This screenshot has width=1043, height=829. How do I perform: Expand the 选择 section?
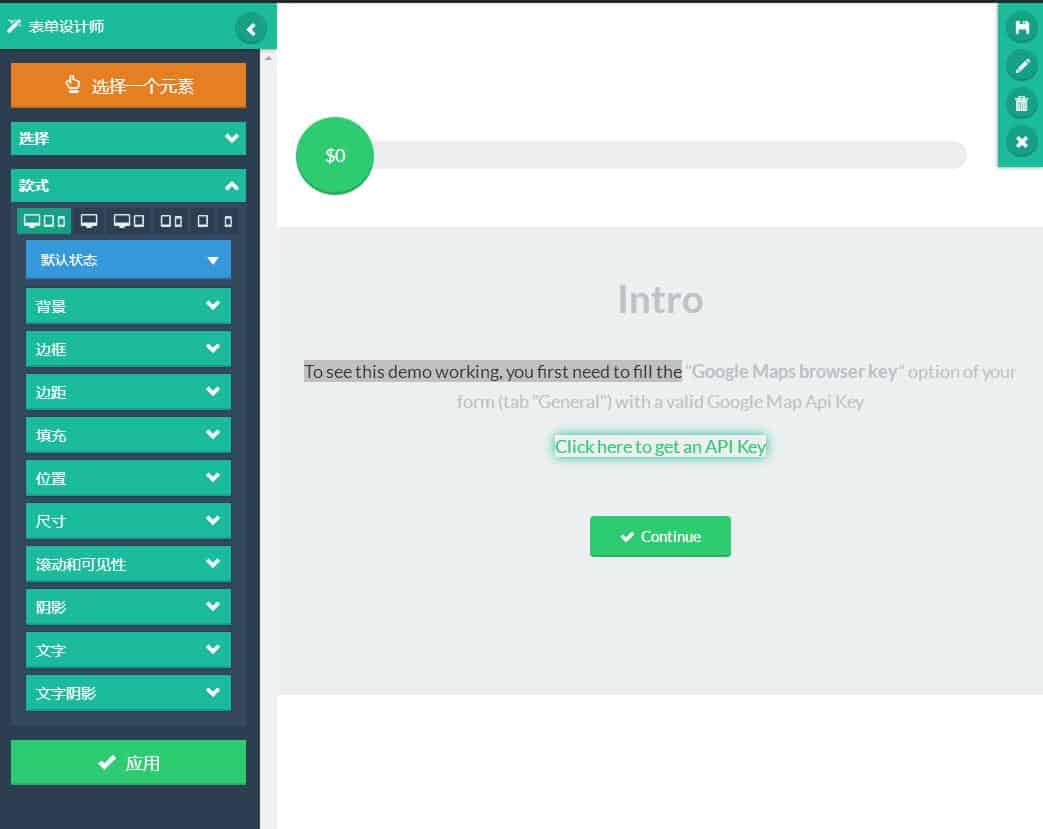coord(128,138)
